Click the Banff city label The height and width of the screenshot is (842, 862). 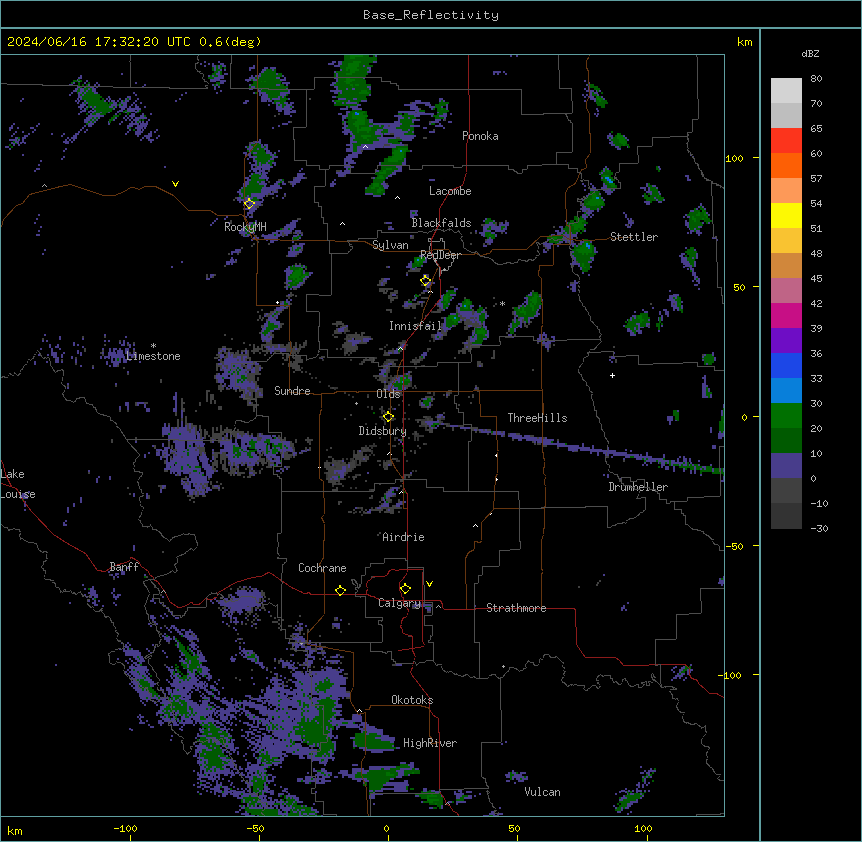pyautogui.click(x=124, y=567)
